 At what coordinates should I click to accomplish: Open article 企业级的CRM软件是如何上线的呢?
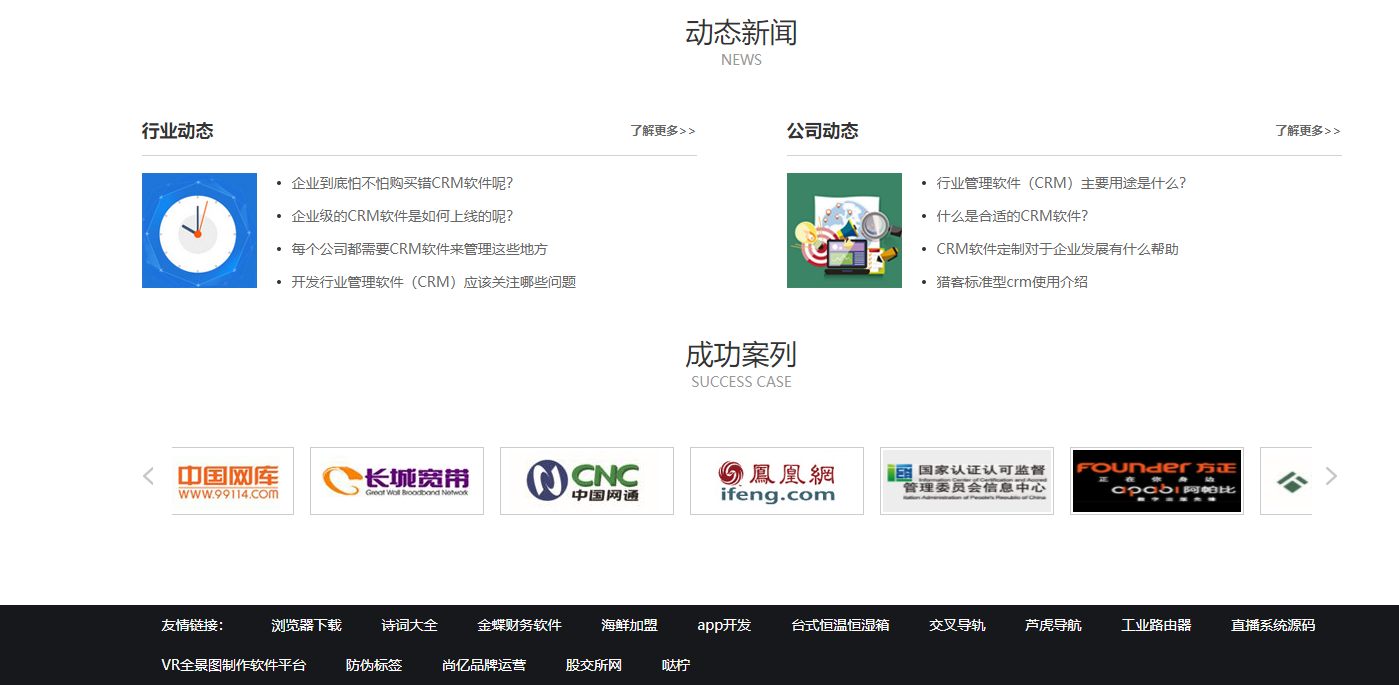coord(402,216)
